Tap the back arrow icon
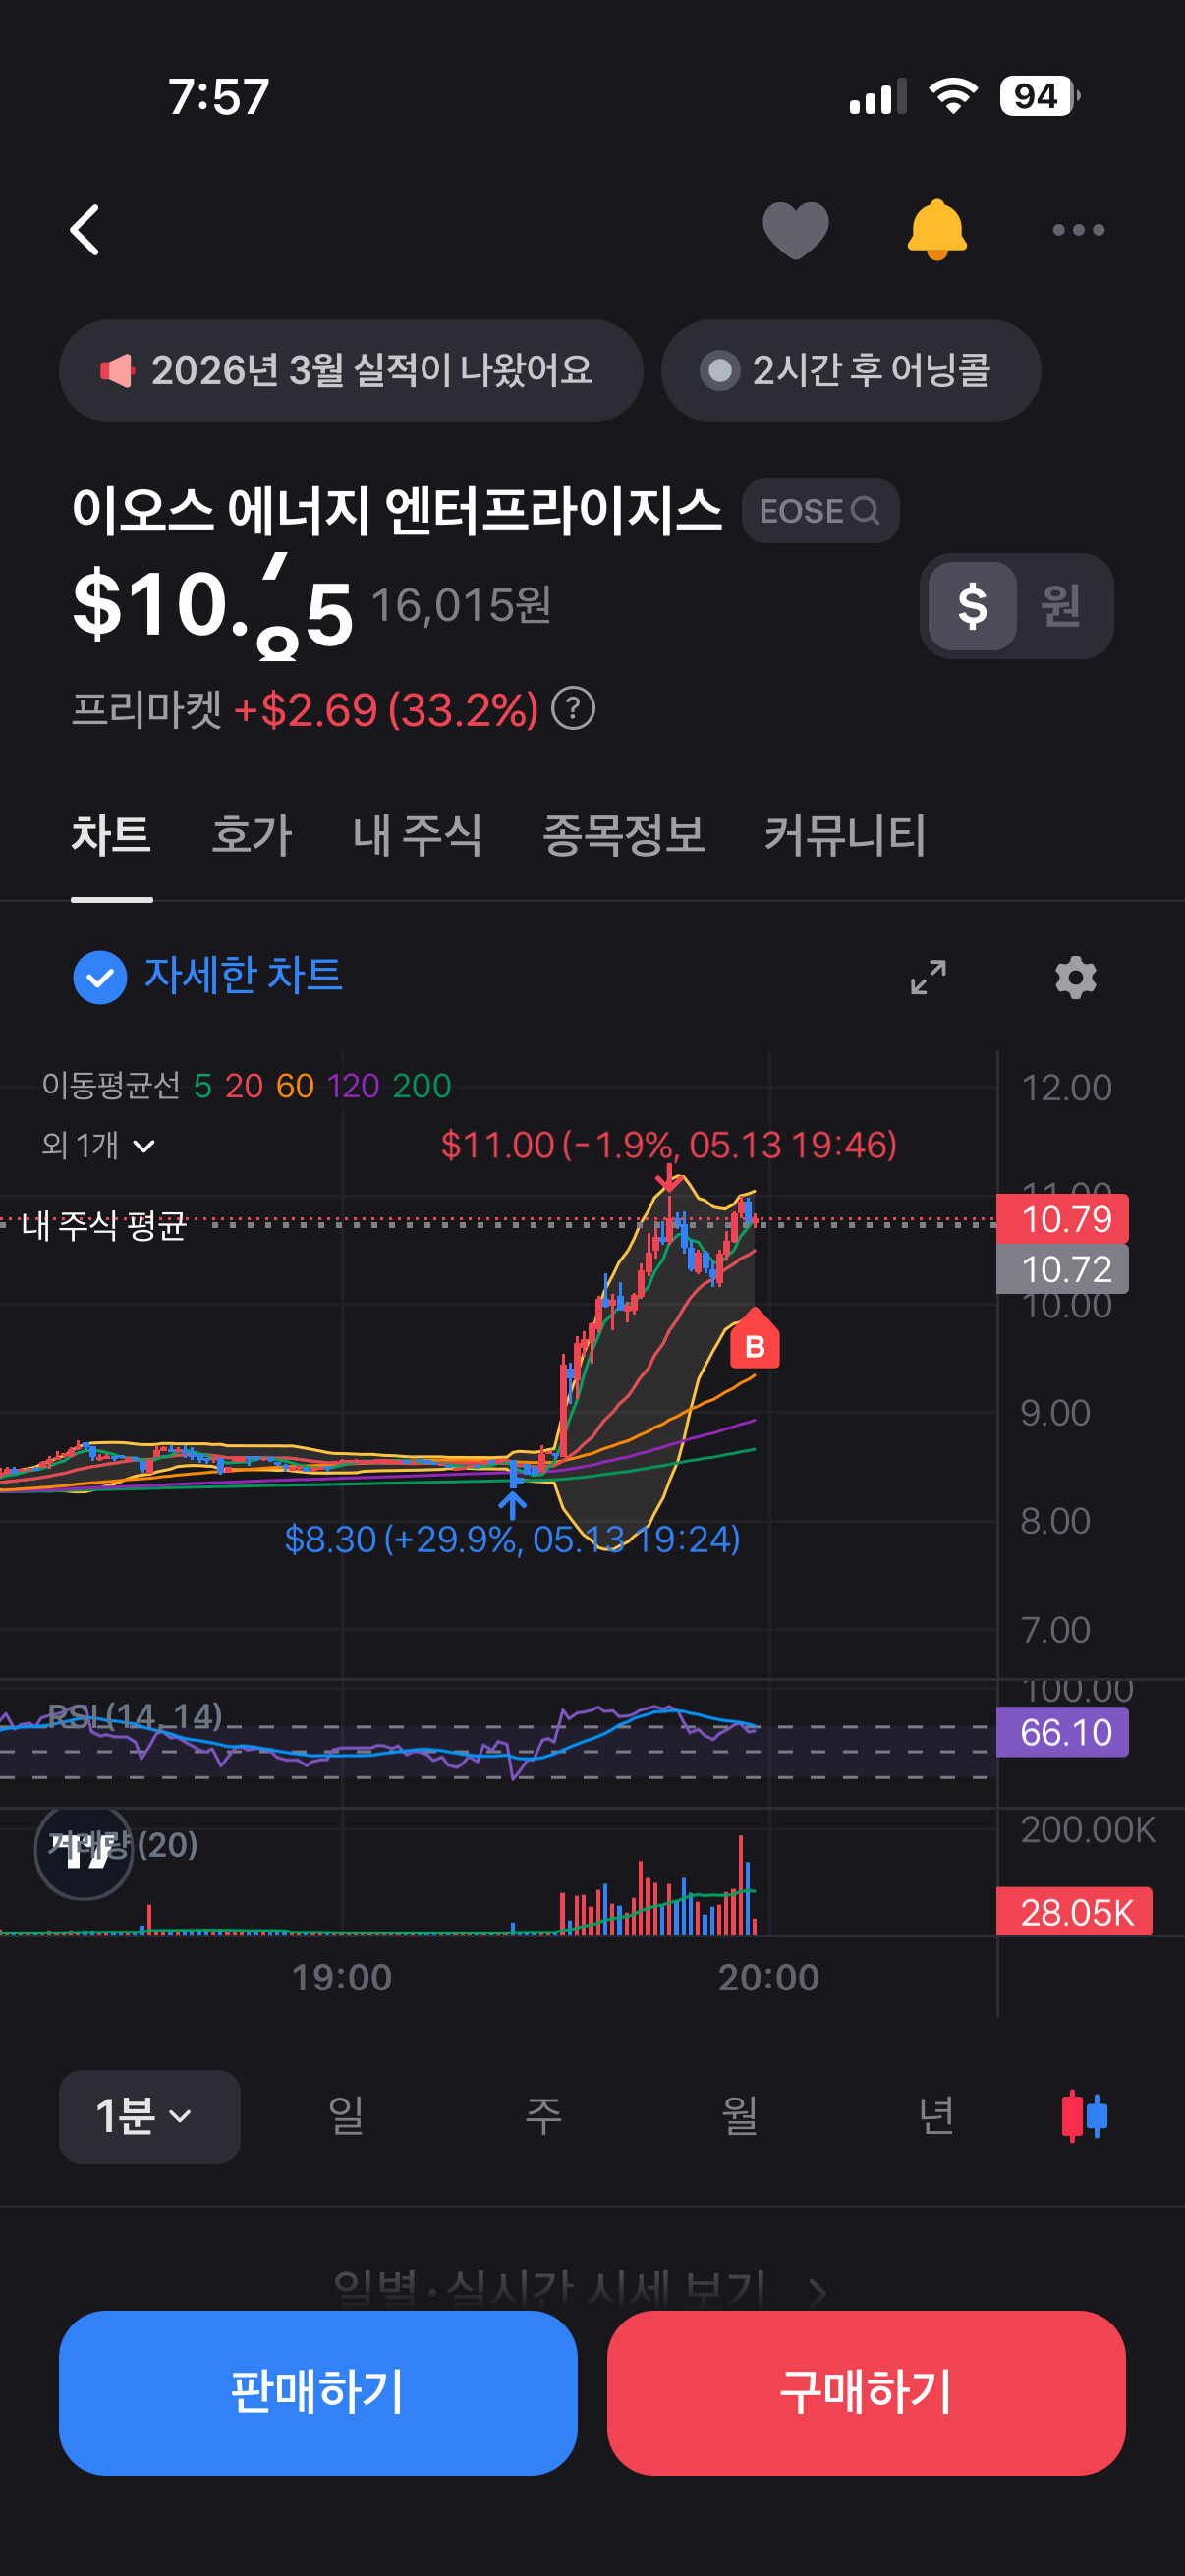Screen dimensions: 1185x2576 click(x=85, y=230)
